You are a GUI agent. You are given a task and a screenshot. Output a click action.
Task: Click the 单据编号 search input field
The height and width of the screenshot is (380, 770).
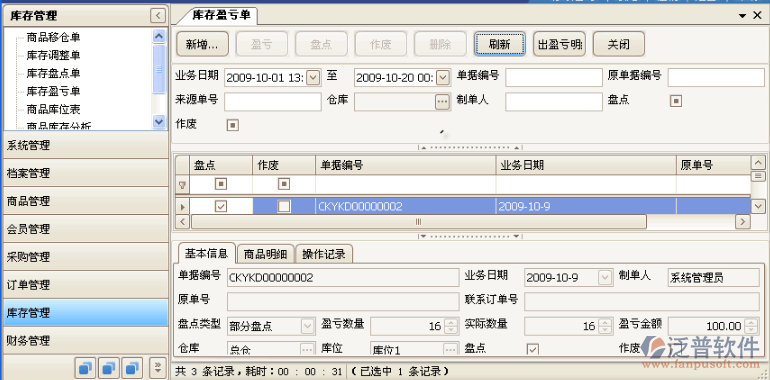[x=554, y=77]
